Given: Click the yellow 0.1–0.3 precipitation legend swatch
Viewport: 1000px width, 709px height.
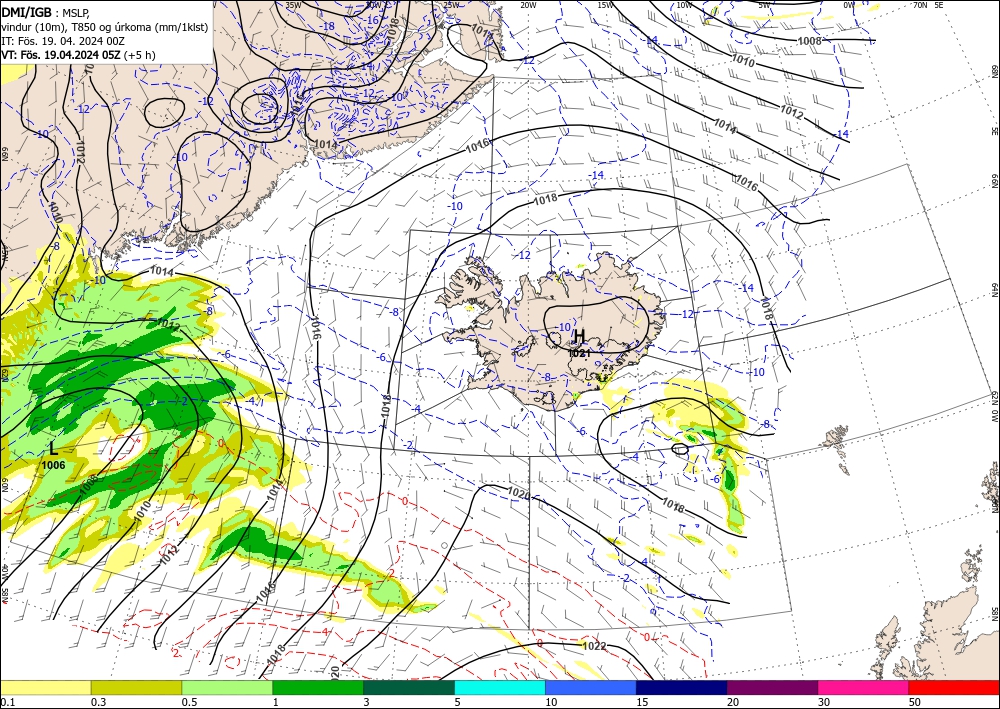Looking at the screenshot, I should [x=45, y=687].
